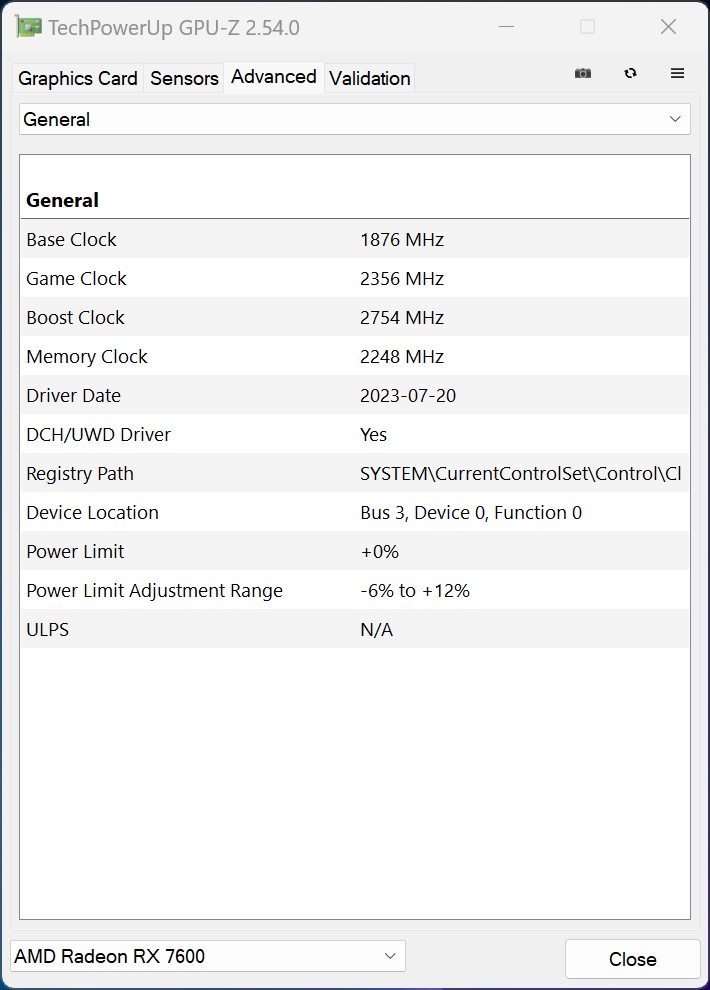This screenshot has width=710, height=990.
Task: Select the Base Clock label
Action: pyautogui.click(x=71, y=239)
